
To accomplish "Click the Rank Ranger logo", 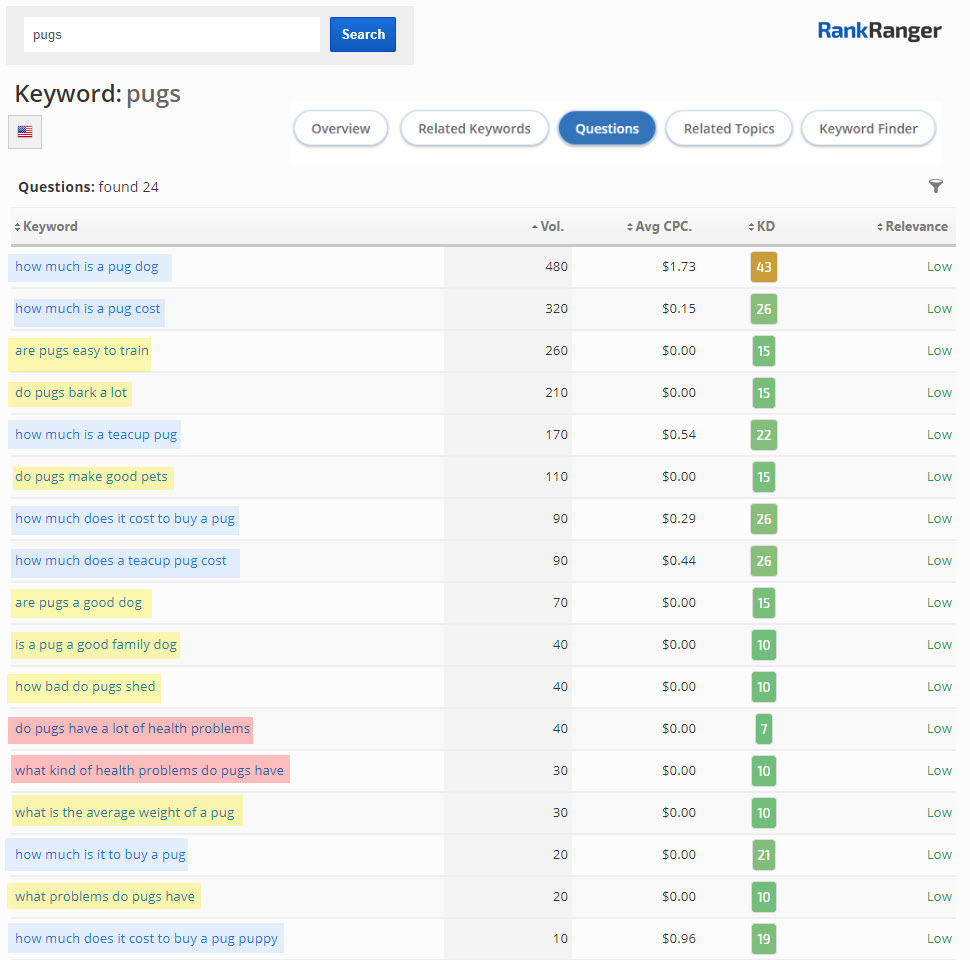I will (879, 31).
